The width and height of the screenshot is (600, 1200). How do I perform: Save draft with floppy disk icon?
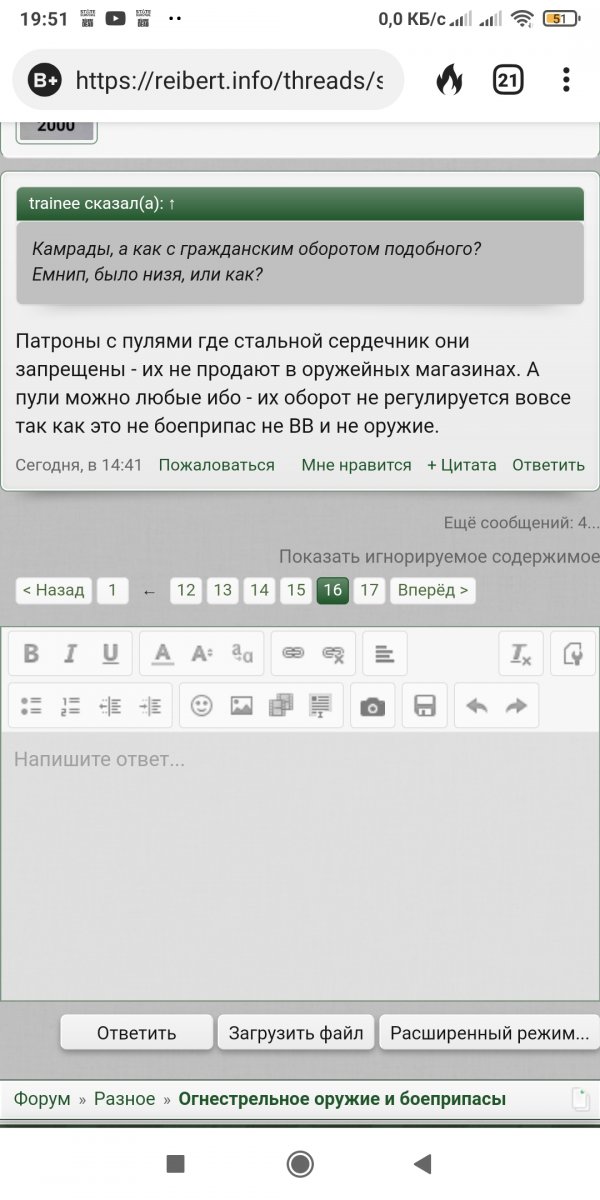point(425,706)
